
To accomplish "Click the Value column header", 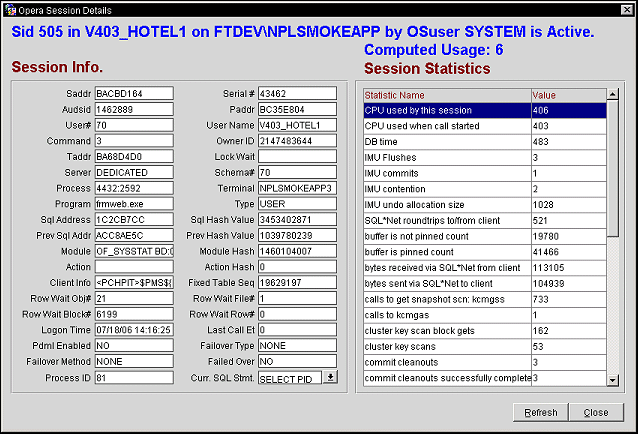I will coord(566,95).
